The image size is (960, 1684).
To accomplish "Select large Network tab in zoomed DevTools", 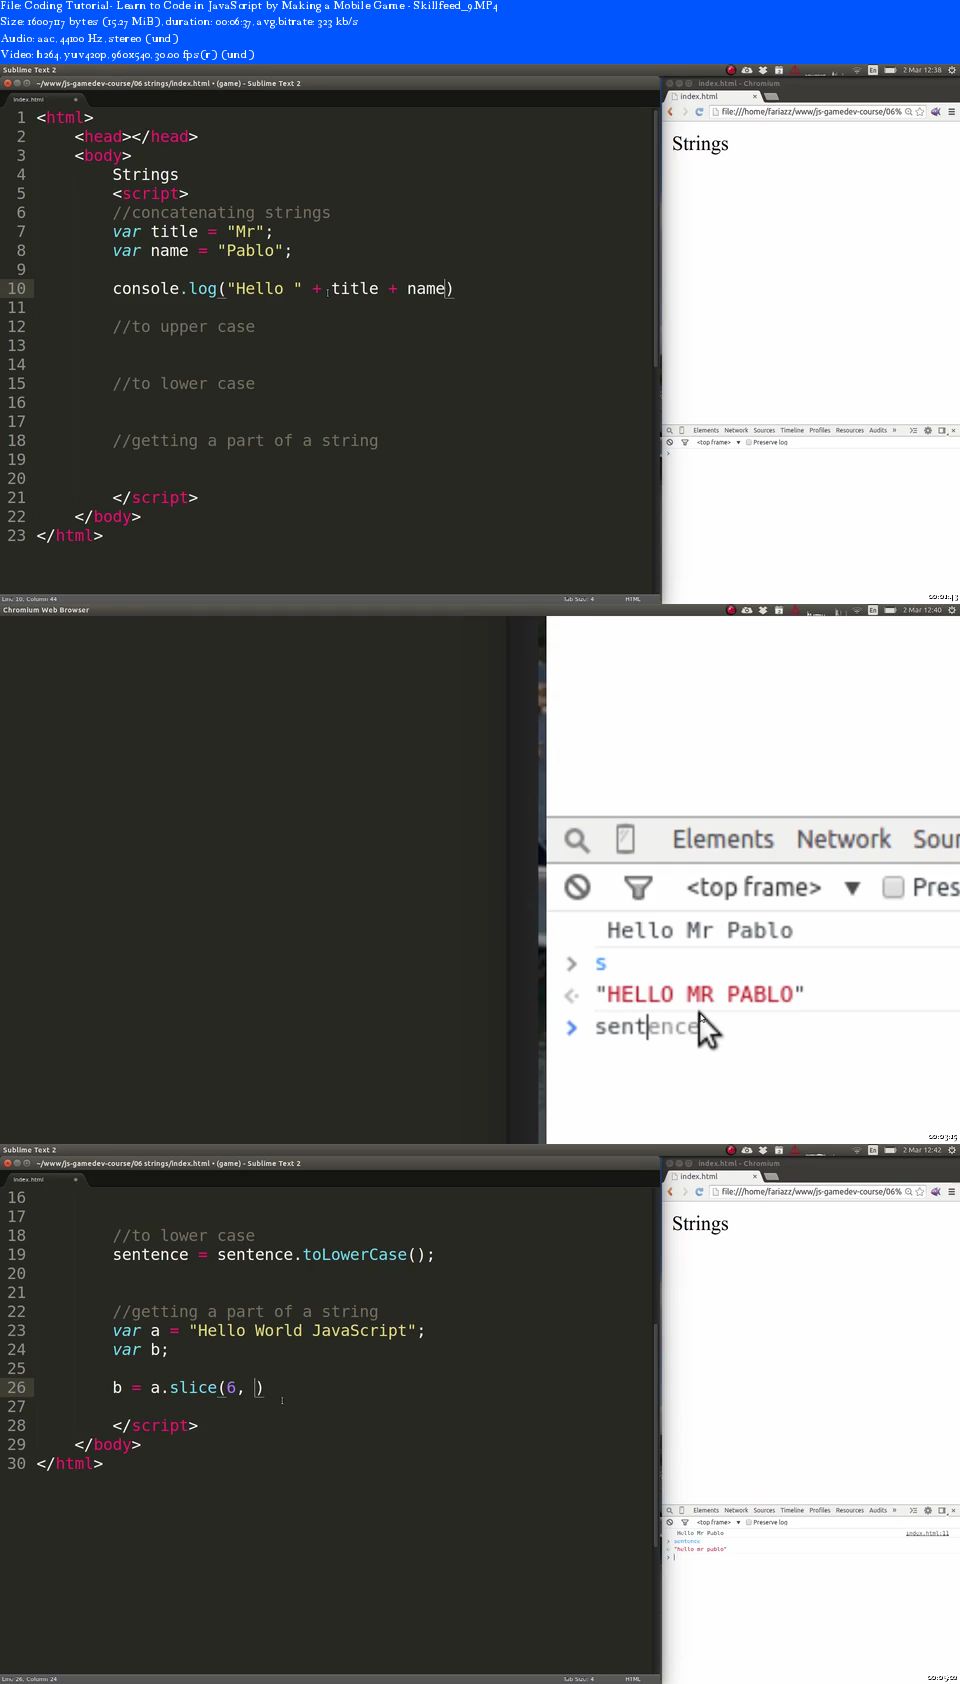I will (x=844, y=839).
